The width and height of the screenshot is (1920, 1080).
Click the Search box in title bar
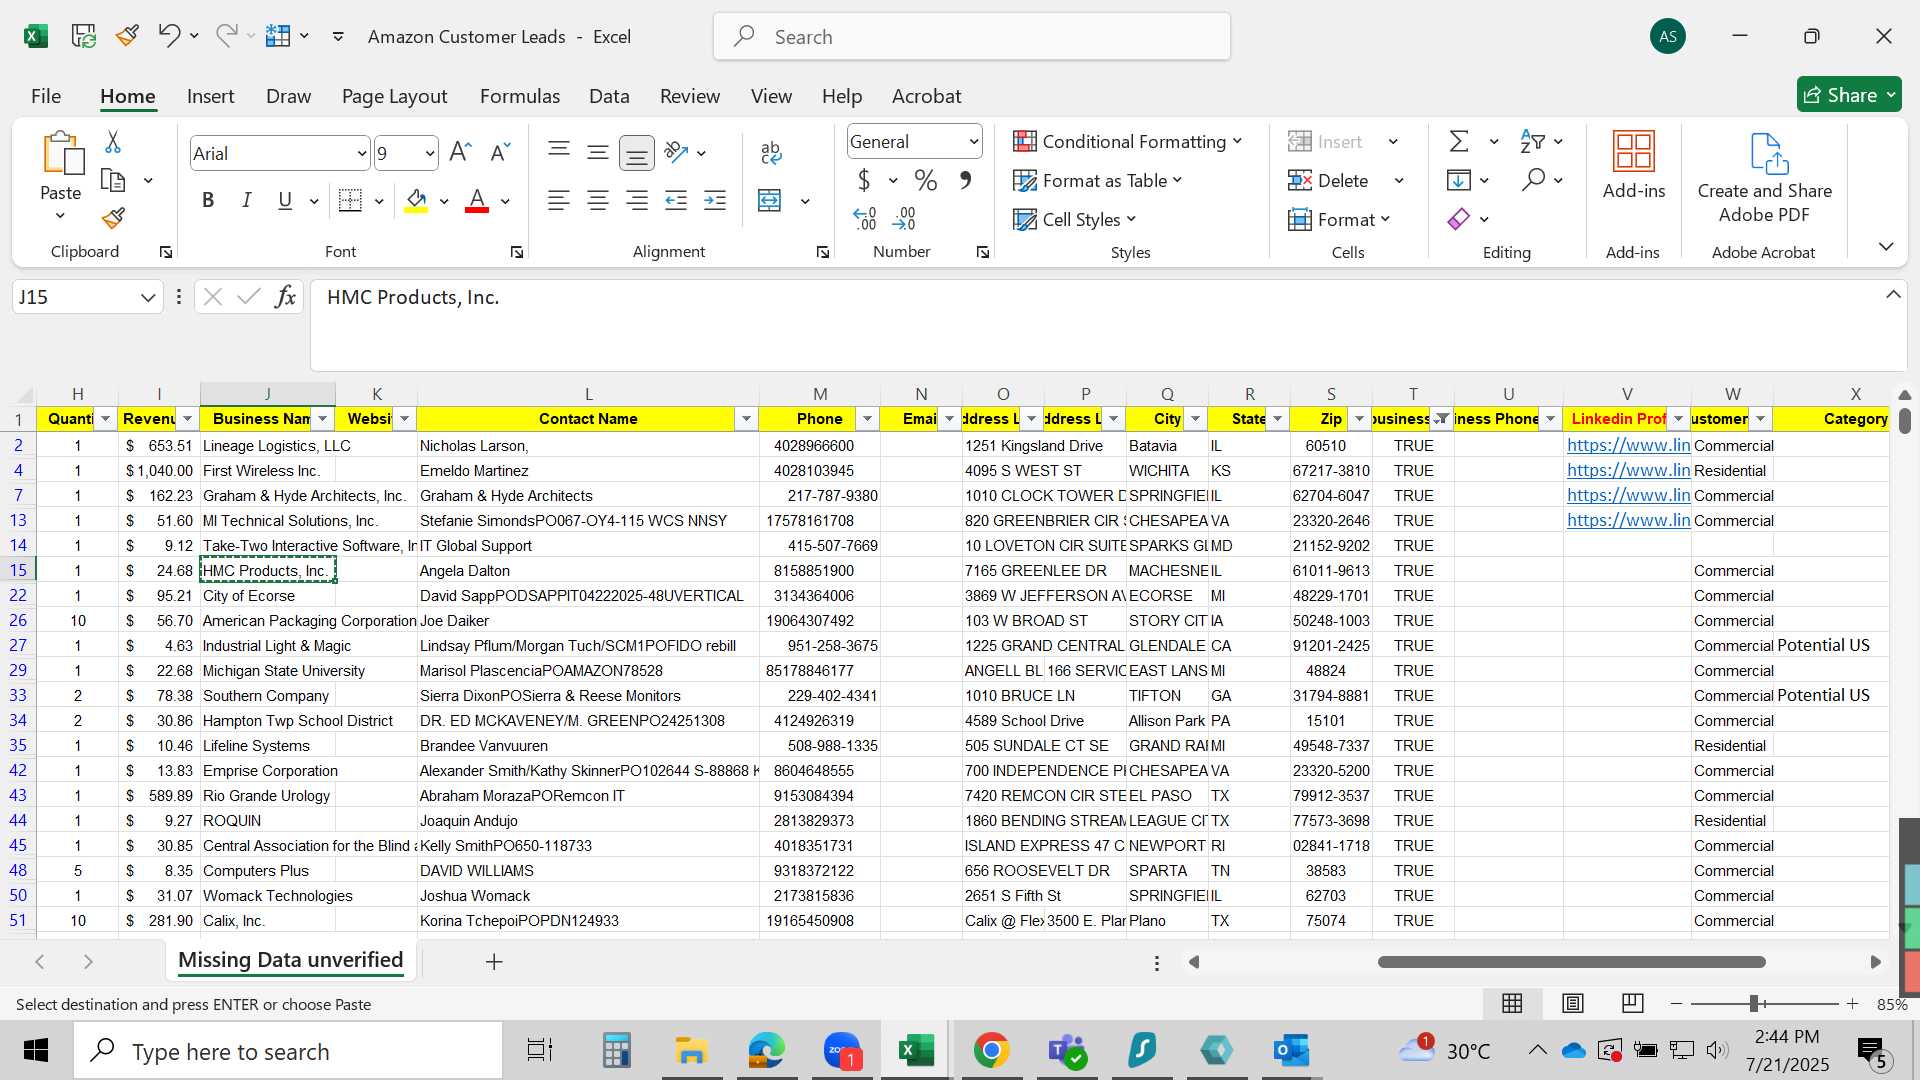[x=972, y=37]
